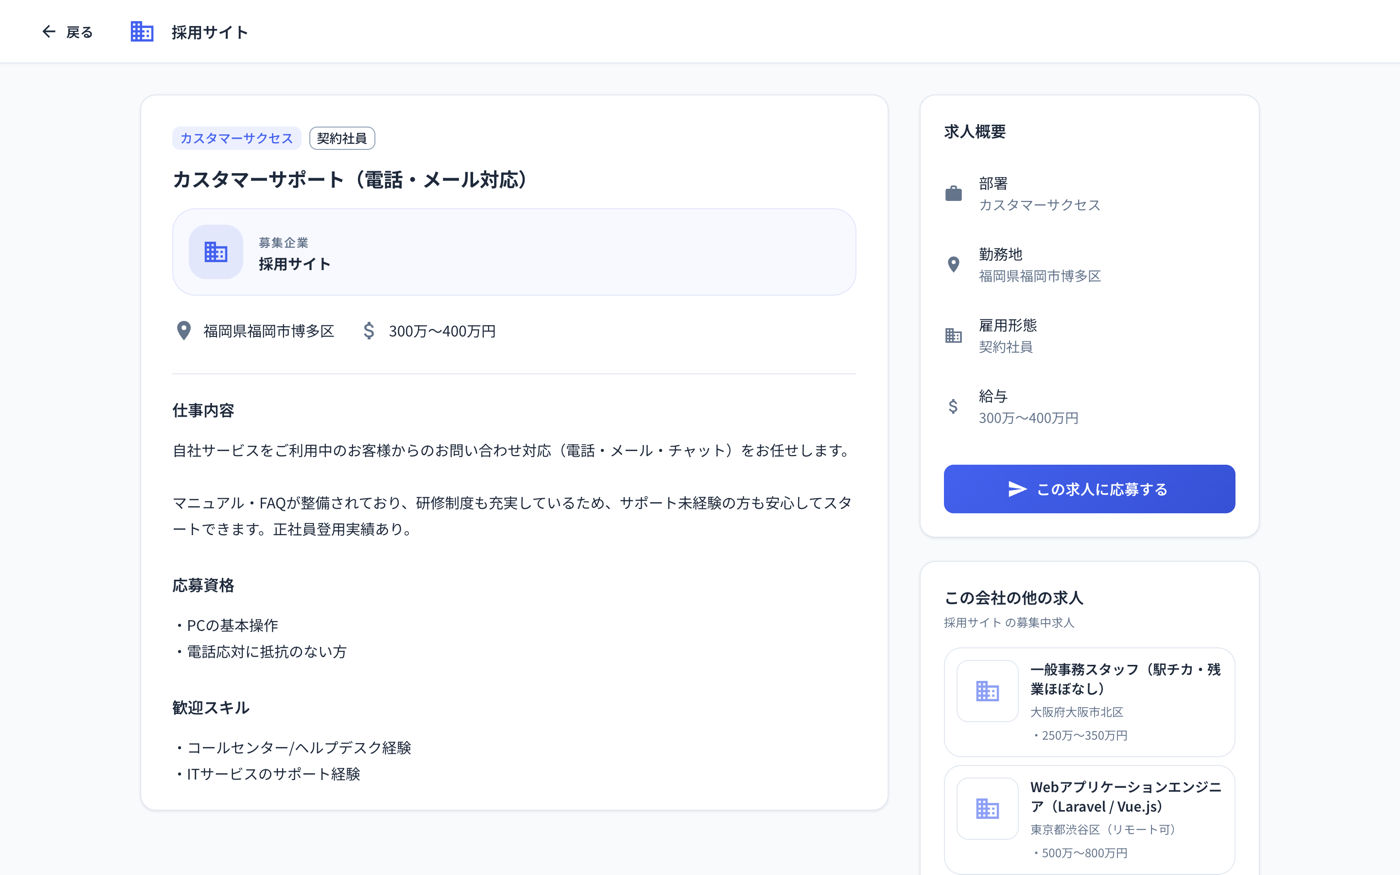Click the 応募資格 section heading
This screenshot has width=1400, height=875.
[203, 586]
